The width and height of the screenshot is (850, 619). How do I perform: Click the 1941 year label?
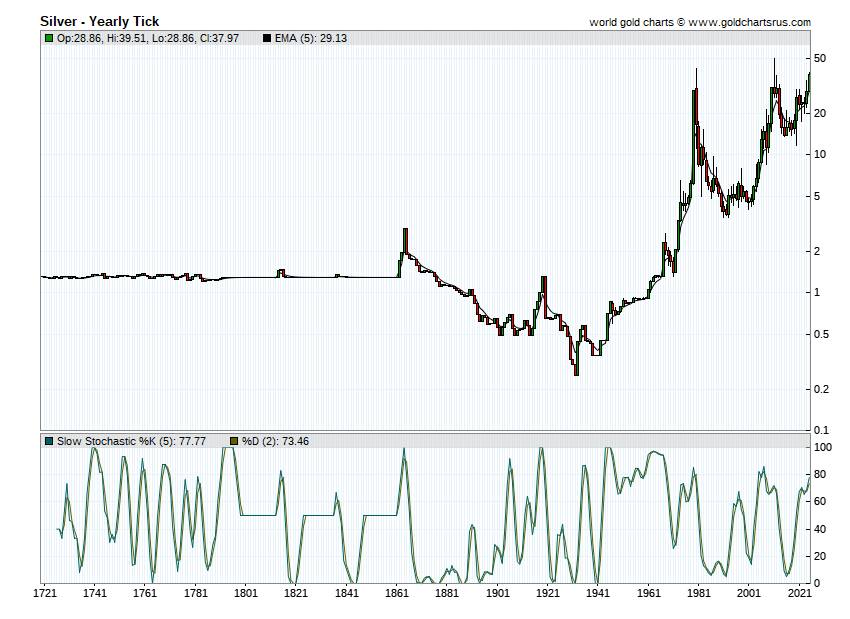[597, 593]
